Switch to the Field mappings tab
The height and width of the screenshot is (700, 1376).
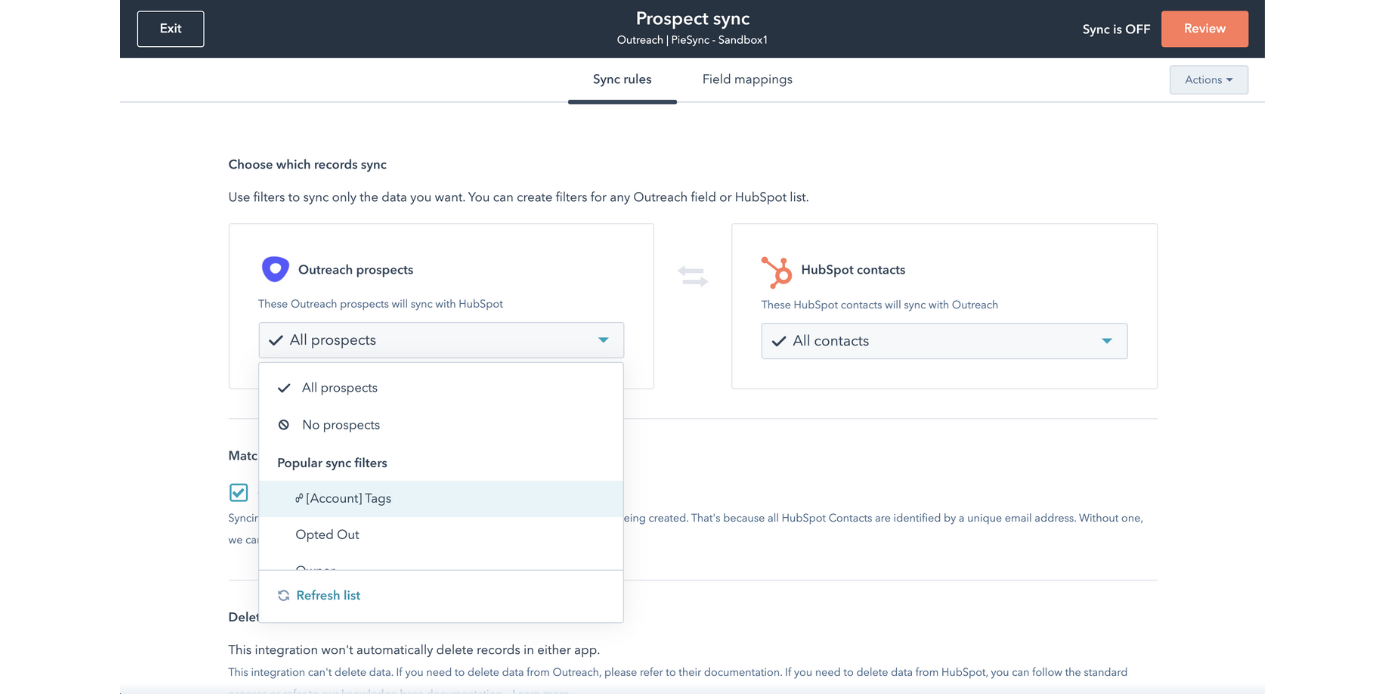tap(747, 79)
